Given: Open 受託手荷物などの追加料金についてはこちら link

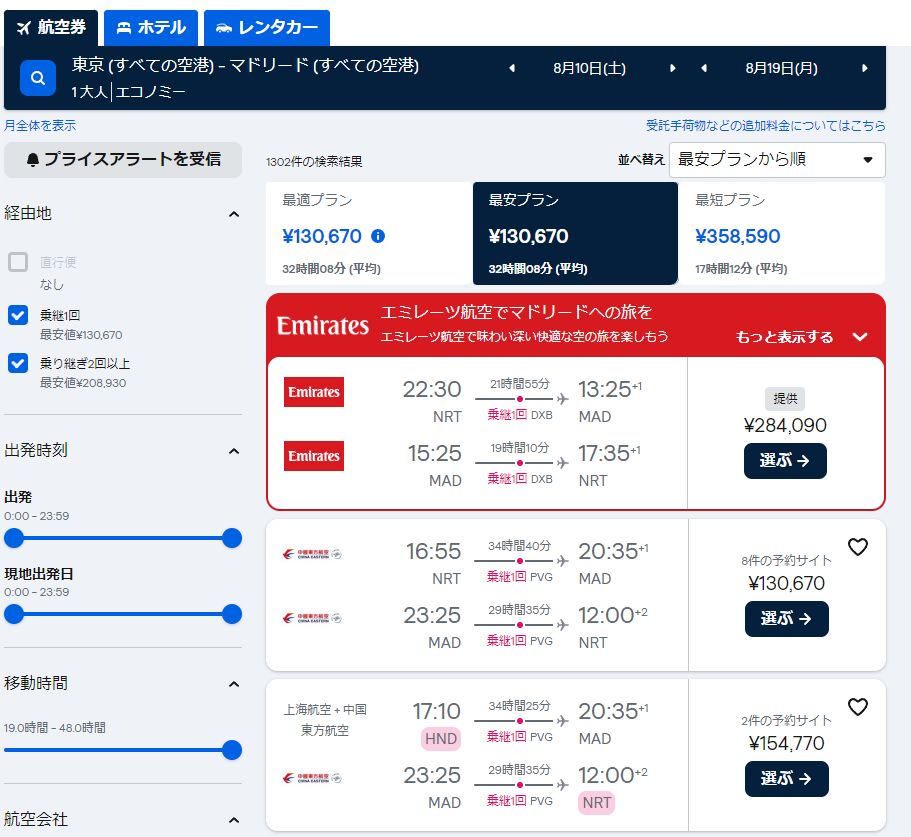Looking at the screenshot, I should [x=766, y=125].
